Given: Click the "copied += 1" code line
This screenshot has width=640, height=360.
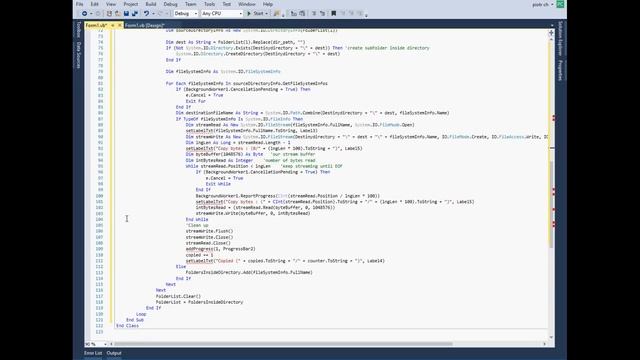Looking at the screenshot, I should click(x=200, y=255).
